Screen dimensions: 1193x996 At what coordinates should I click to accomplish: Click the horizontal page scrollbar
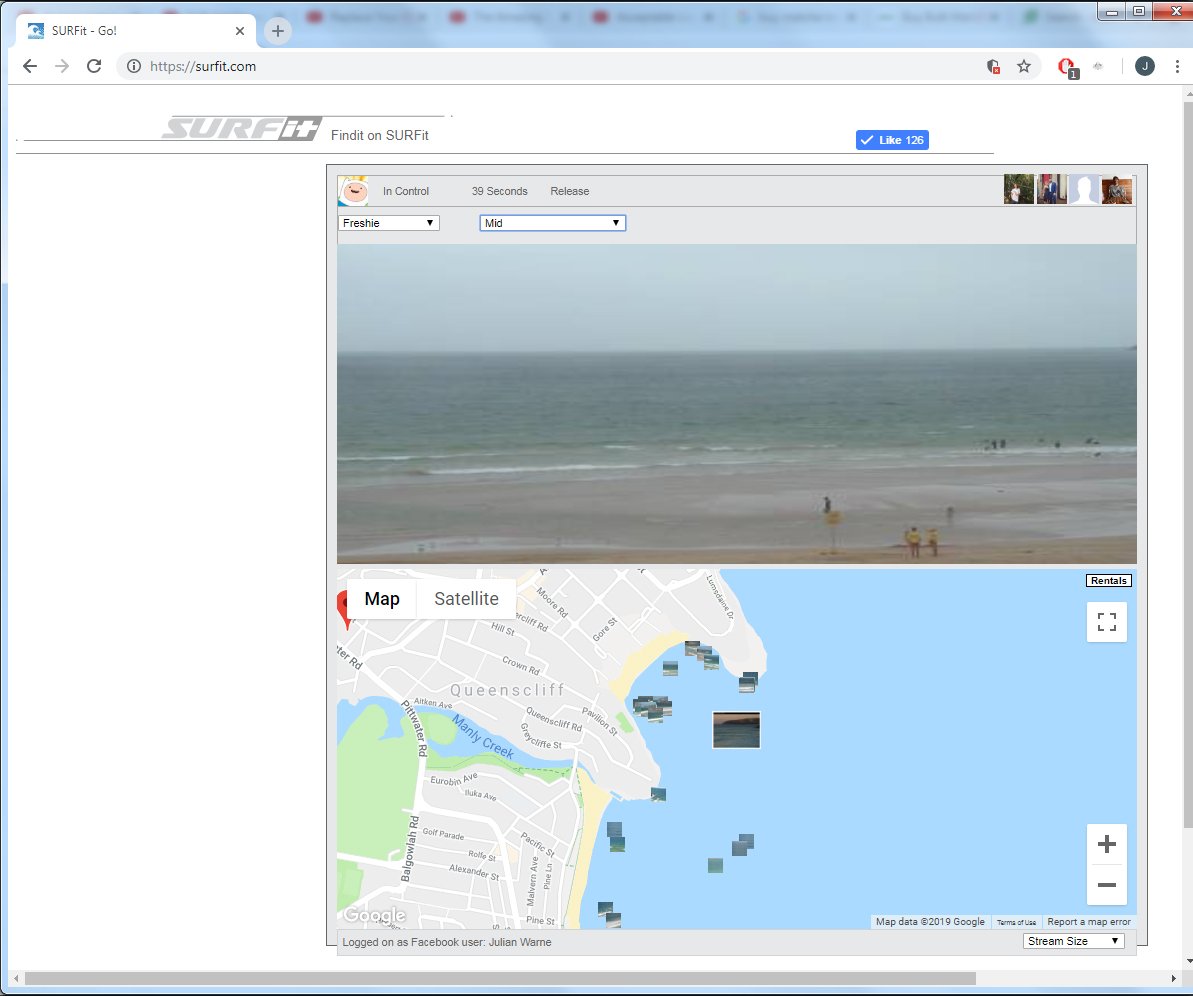pyautogui.click(x=500, y=978)
